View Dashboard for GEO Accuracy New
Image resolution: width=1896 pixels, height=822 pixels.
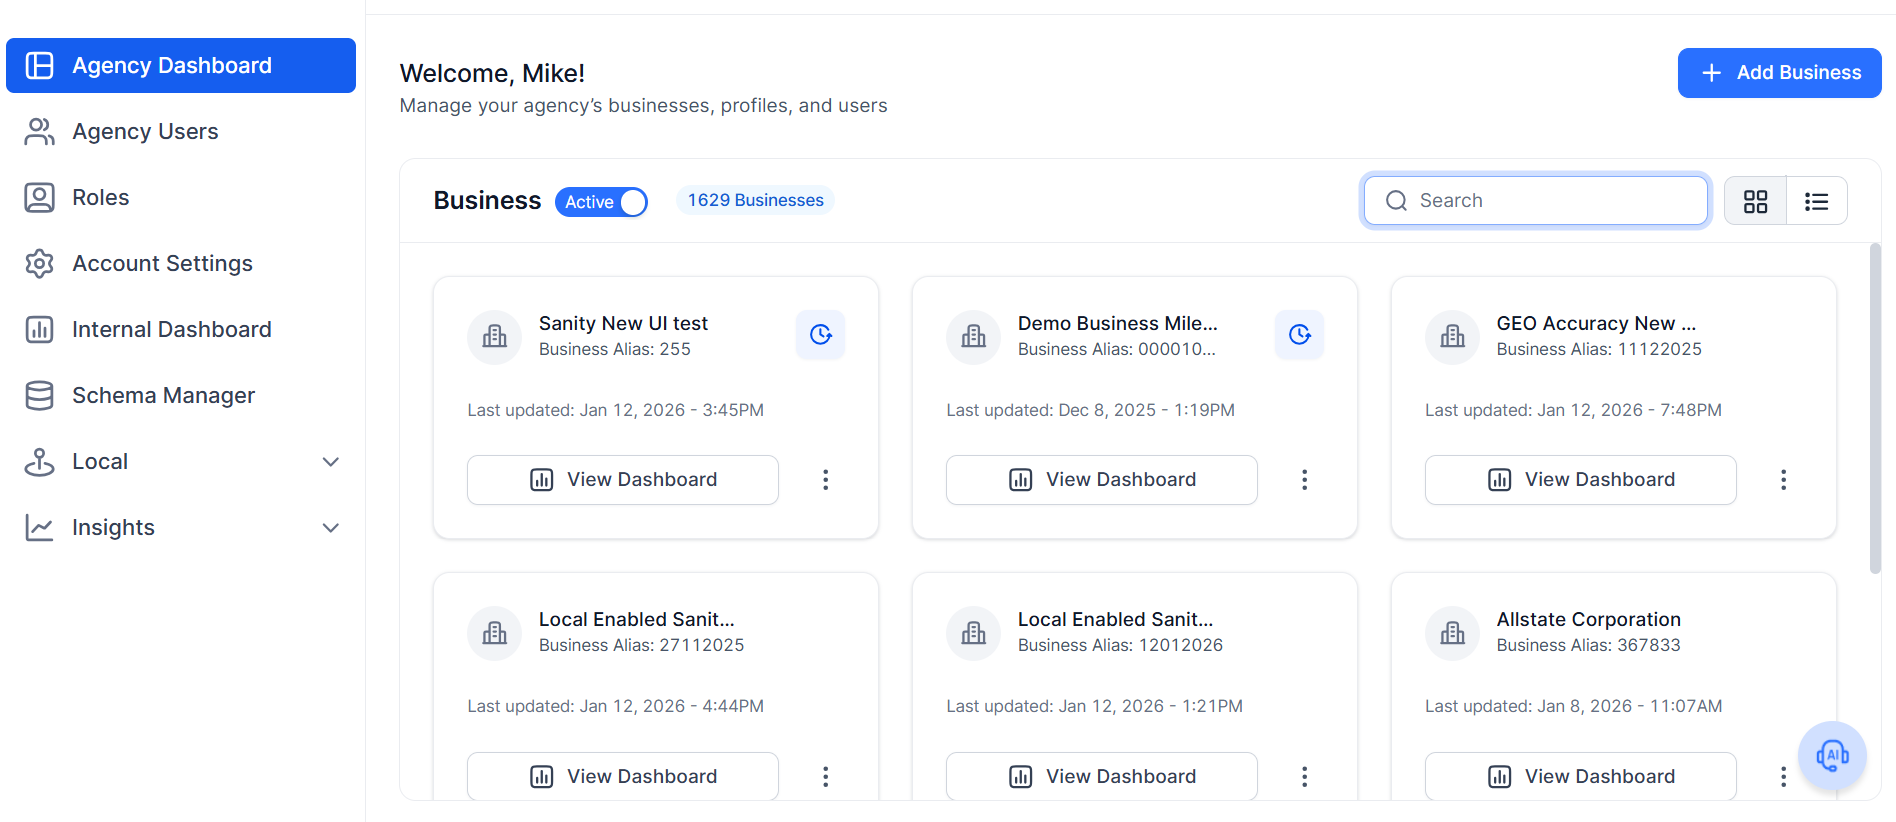pyautogui.click(x=1580, y=480)
